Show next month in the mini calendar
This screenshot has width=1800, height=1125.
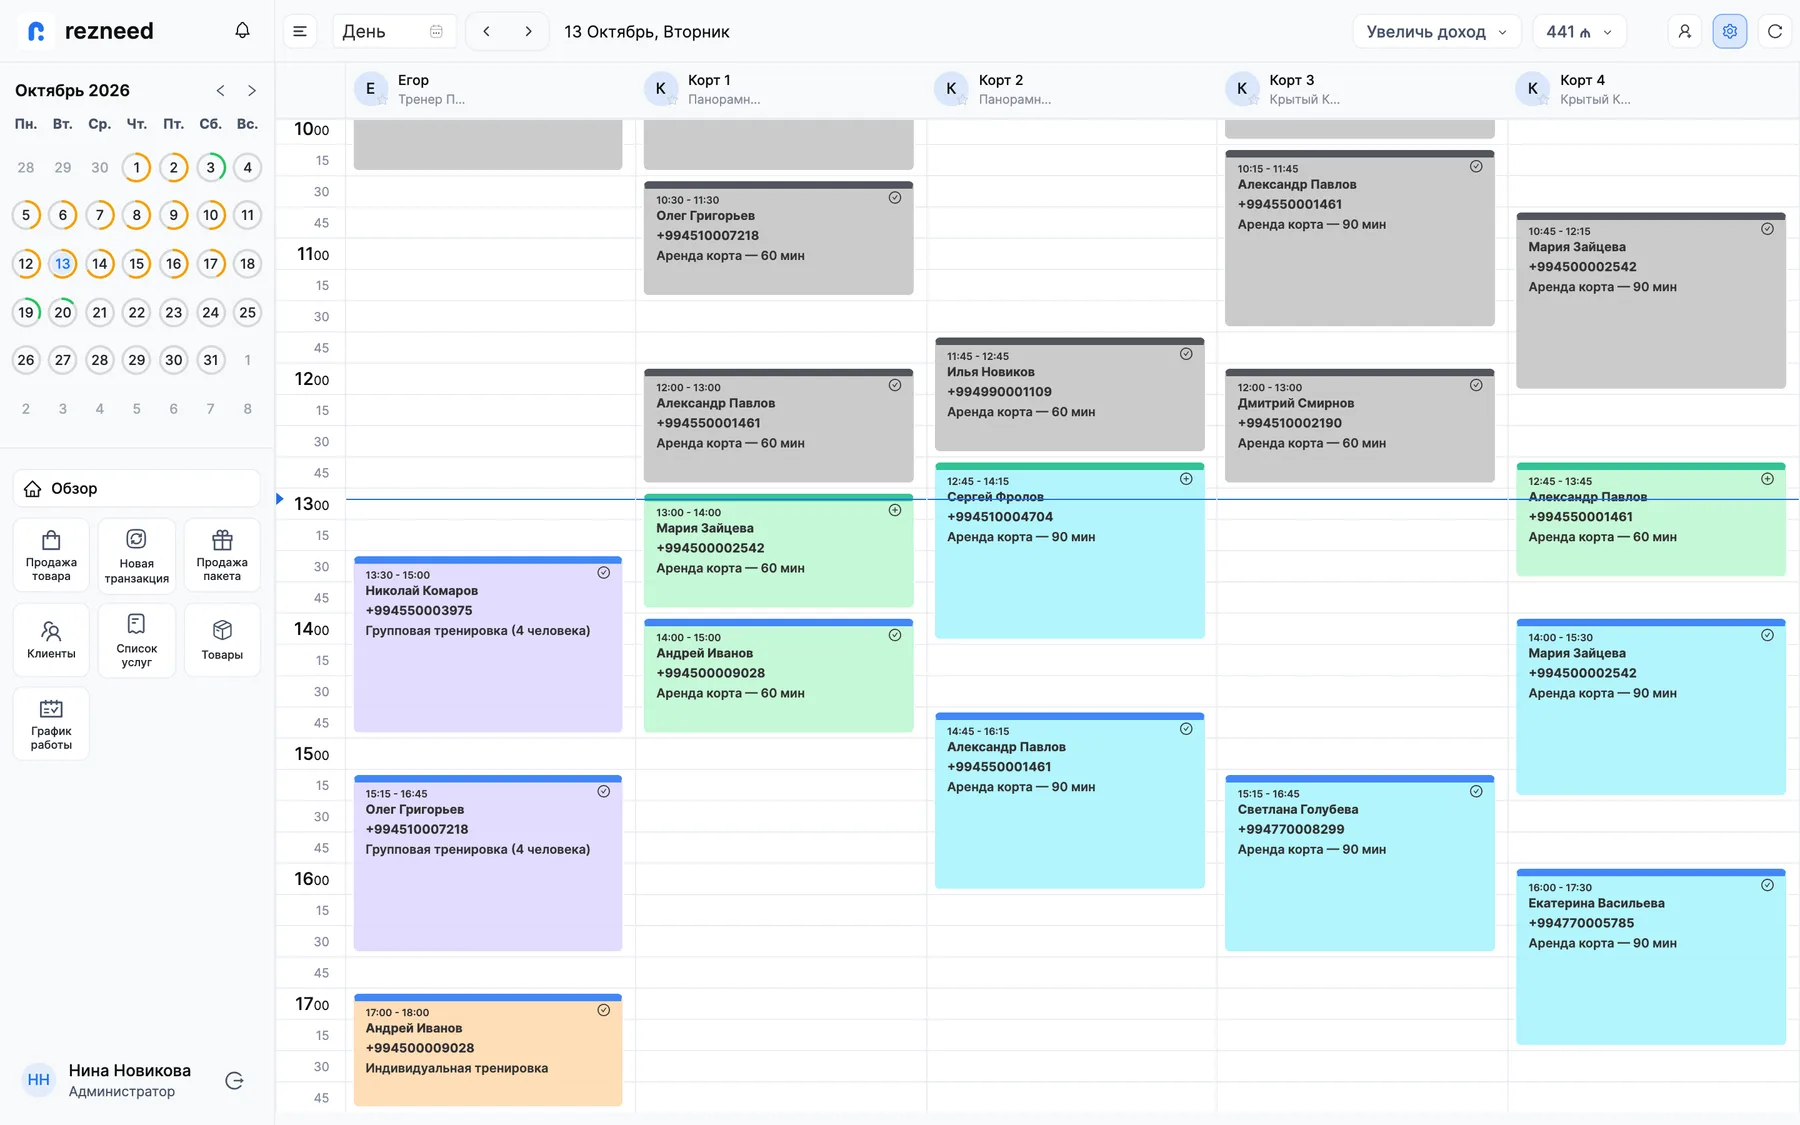tap(252, 91)
